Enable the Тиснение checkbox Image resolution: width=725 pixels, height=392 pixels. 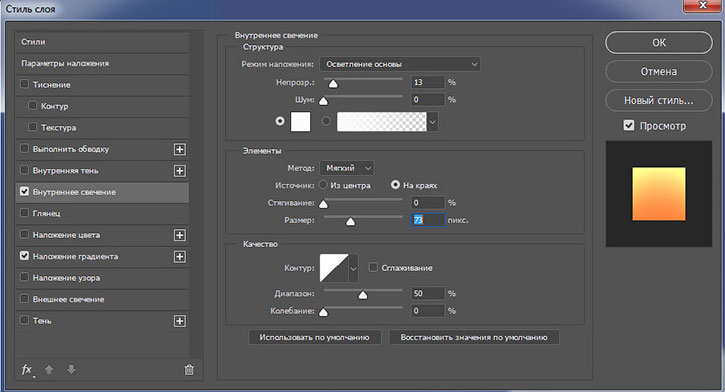pyautogui.click(x=25, y=84)
